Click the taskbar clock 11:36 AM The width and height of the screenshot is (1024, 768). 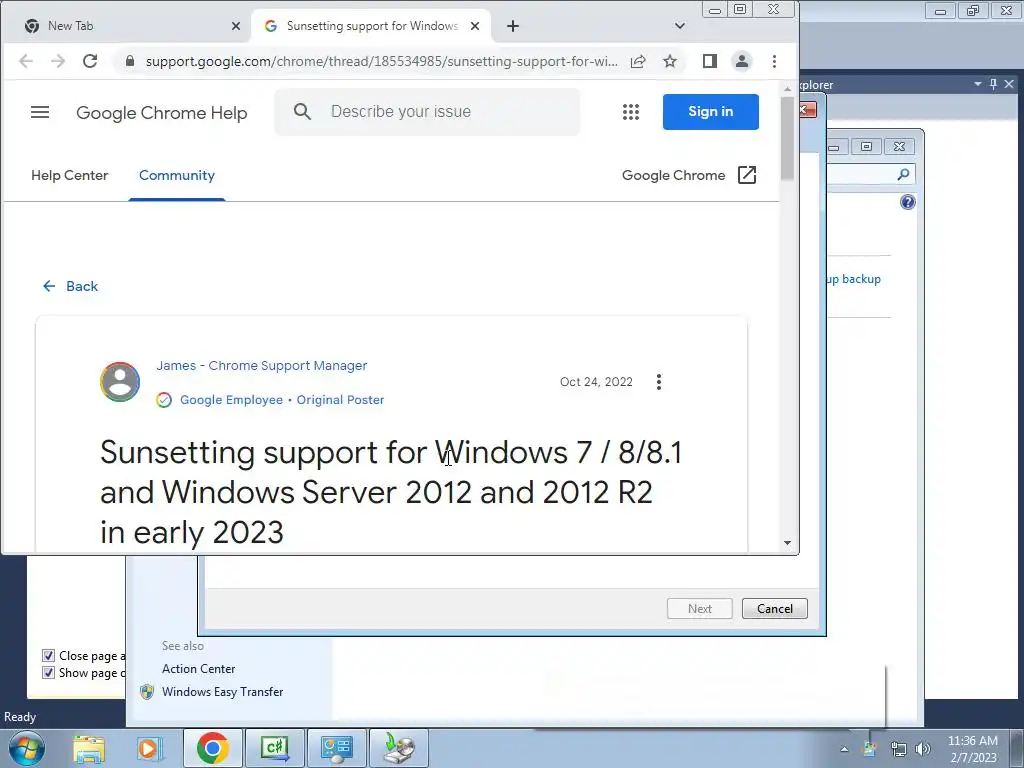[x=973, y=741]
